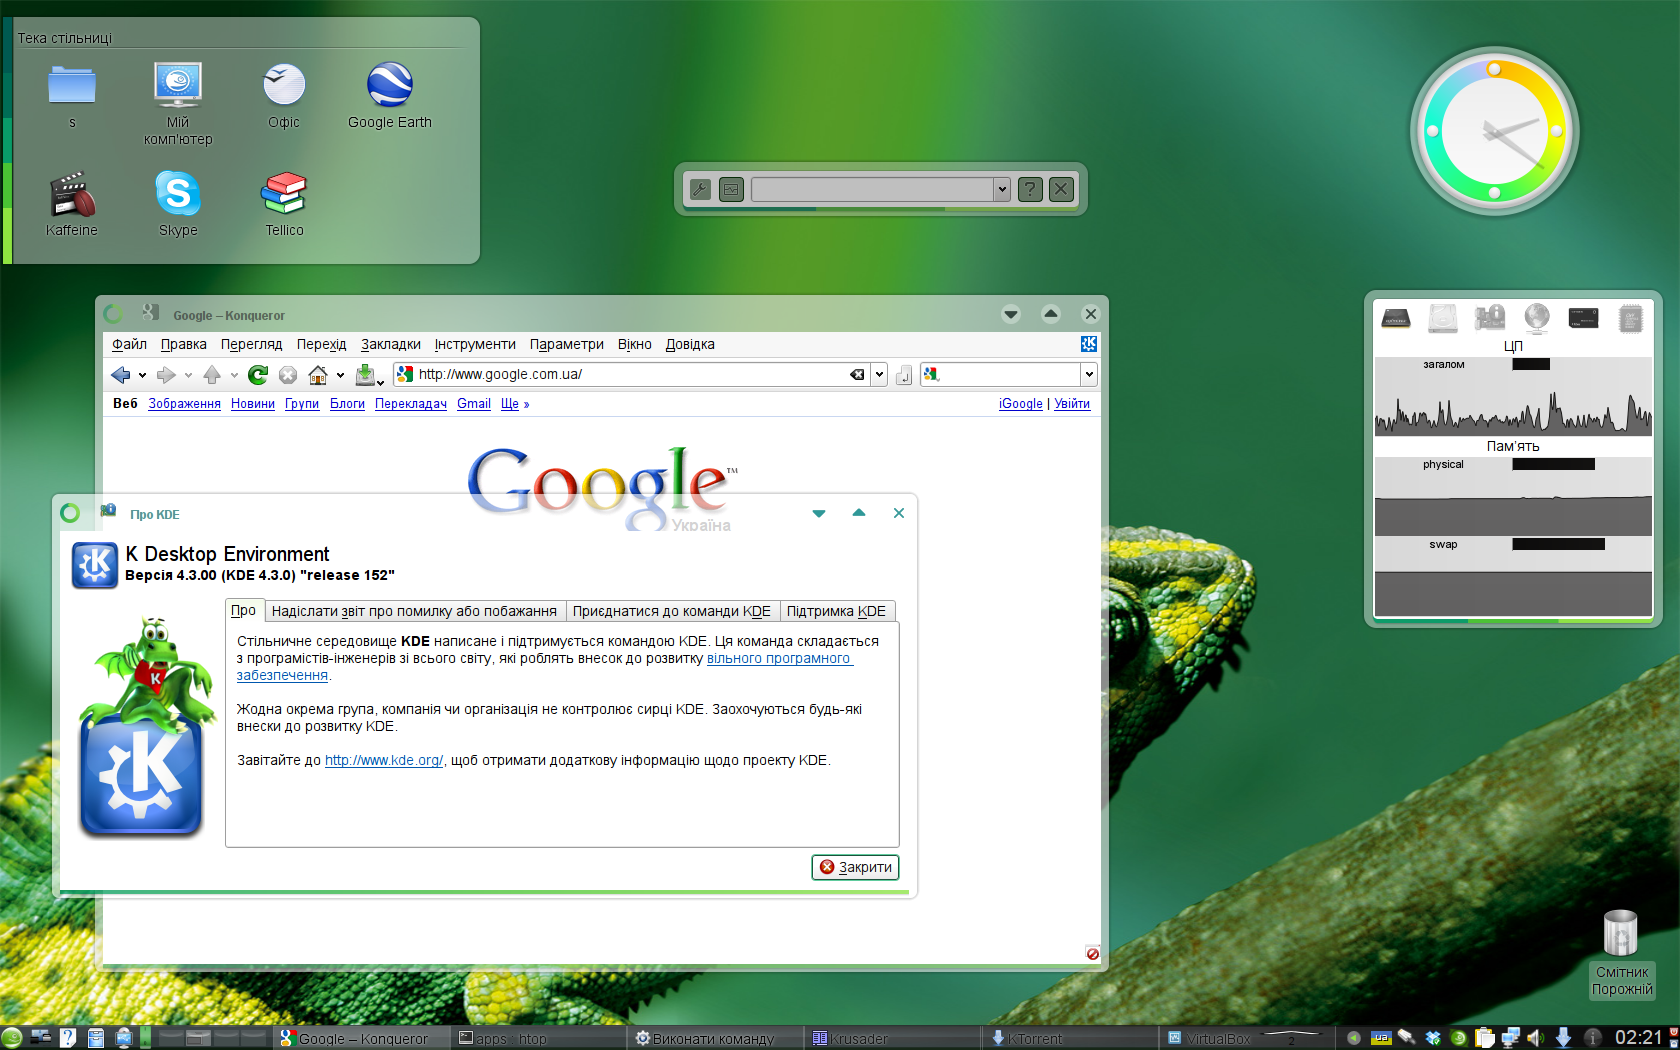Viewport: 1680px width, 1050px height.
Task: Expand the run command widget combo box arrow
Action: pyautogui.click(x=1001, y=189)
